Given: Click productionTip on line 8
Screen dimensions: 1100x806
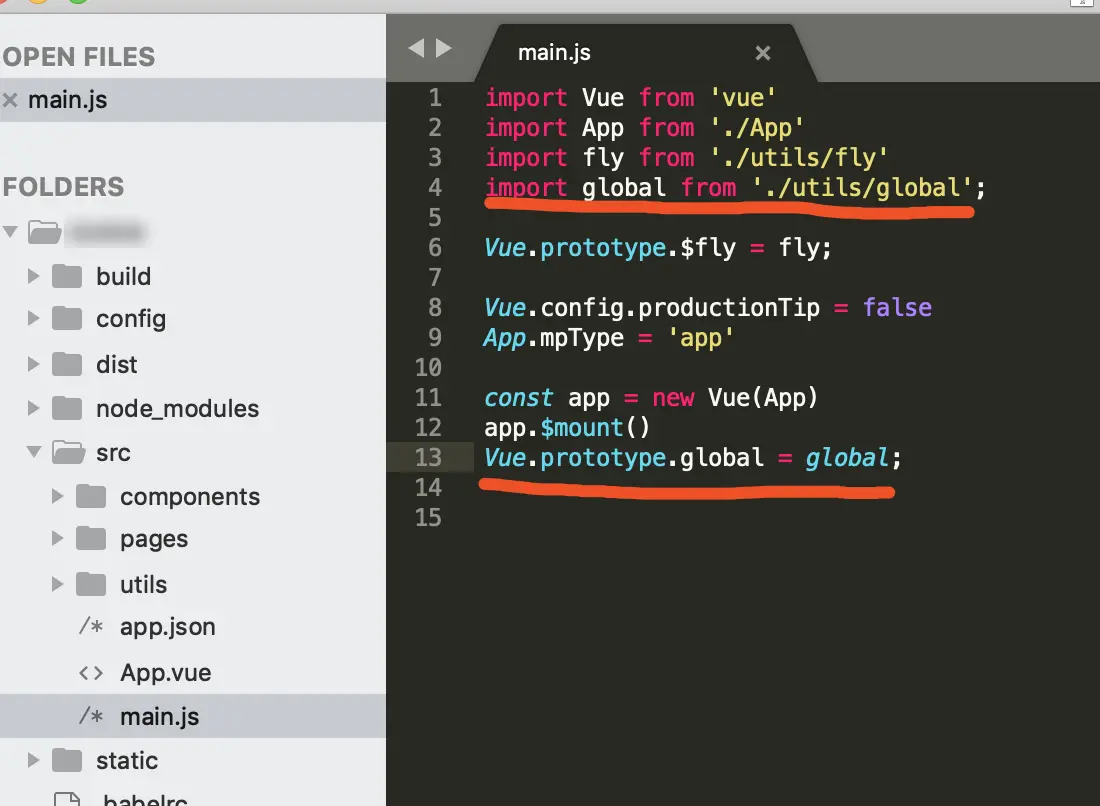Looking at the screenshot, I should pos(729,308).
